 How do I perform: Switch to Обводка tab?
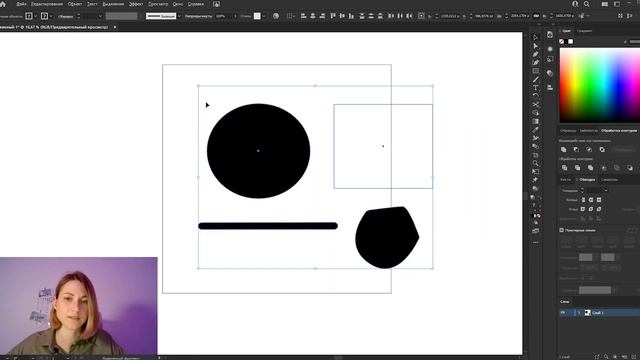[x=587, y=180]
